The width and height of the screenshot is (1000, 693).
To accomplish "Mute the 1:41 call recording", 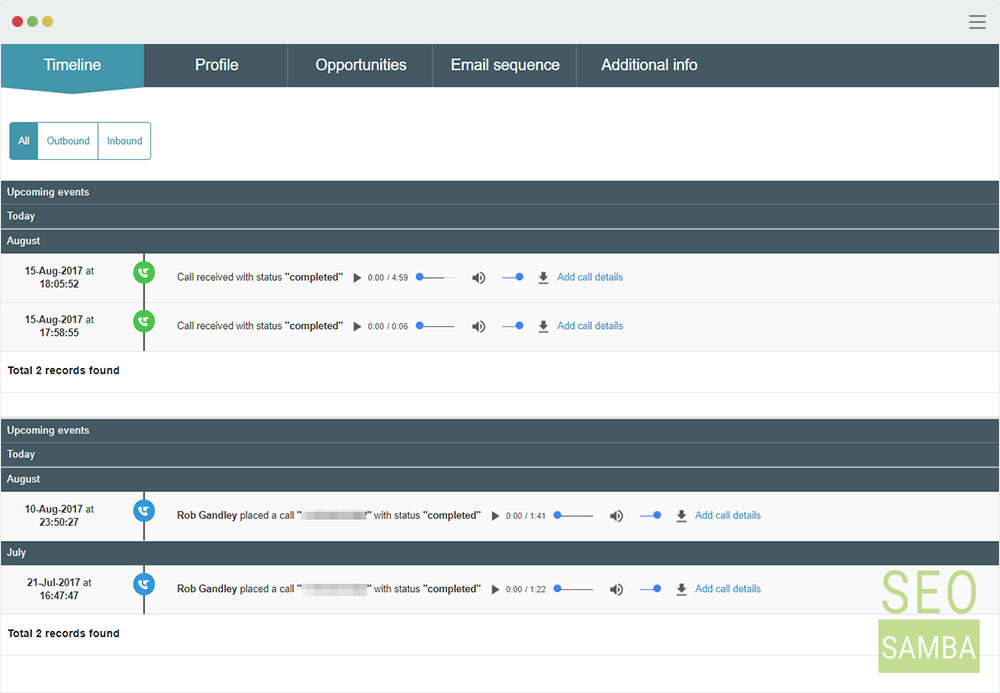I will click(616, 516).
